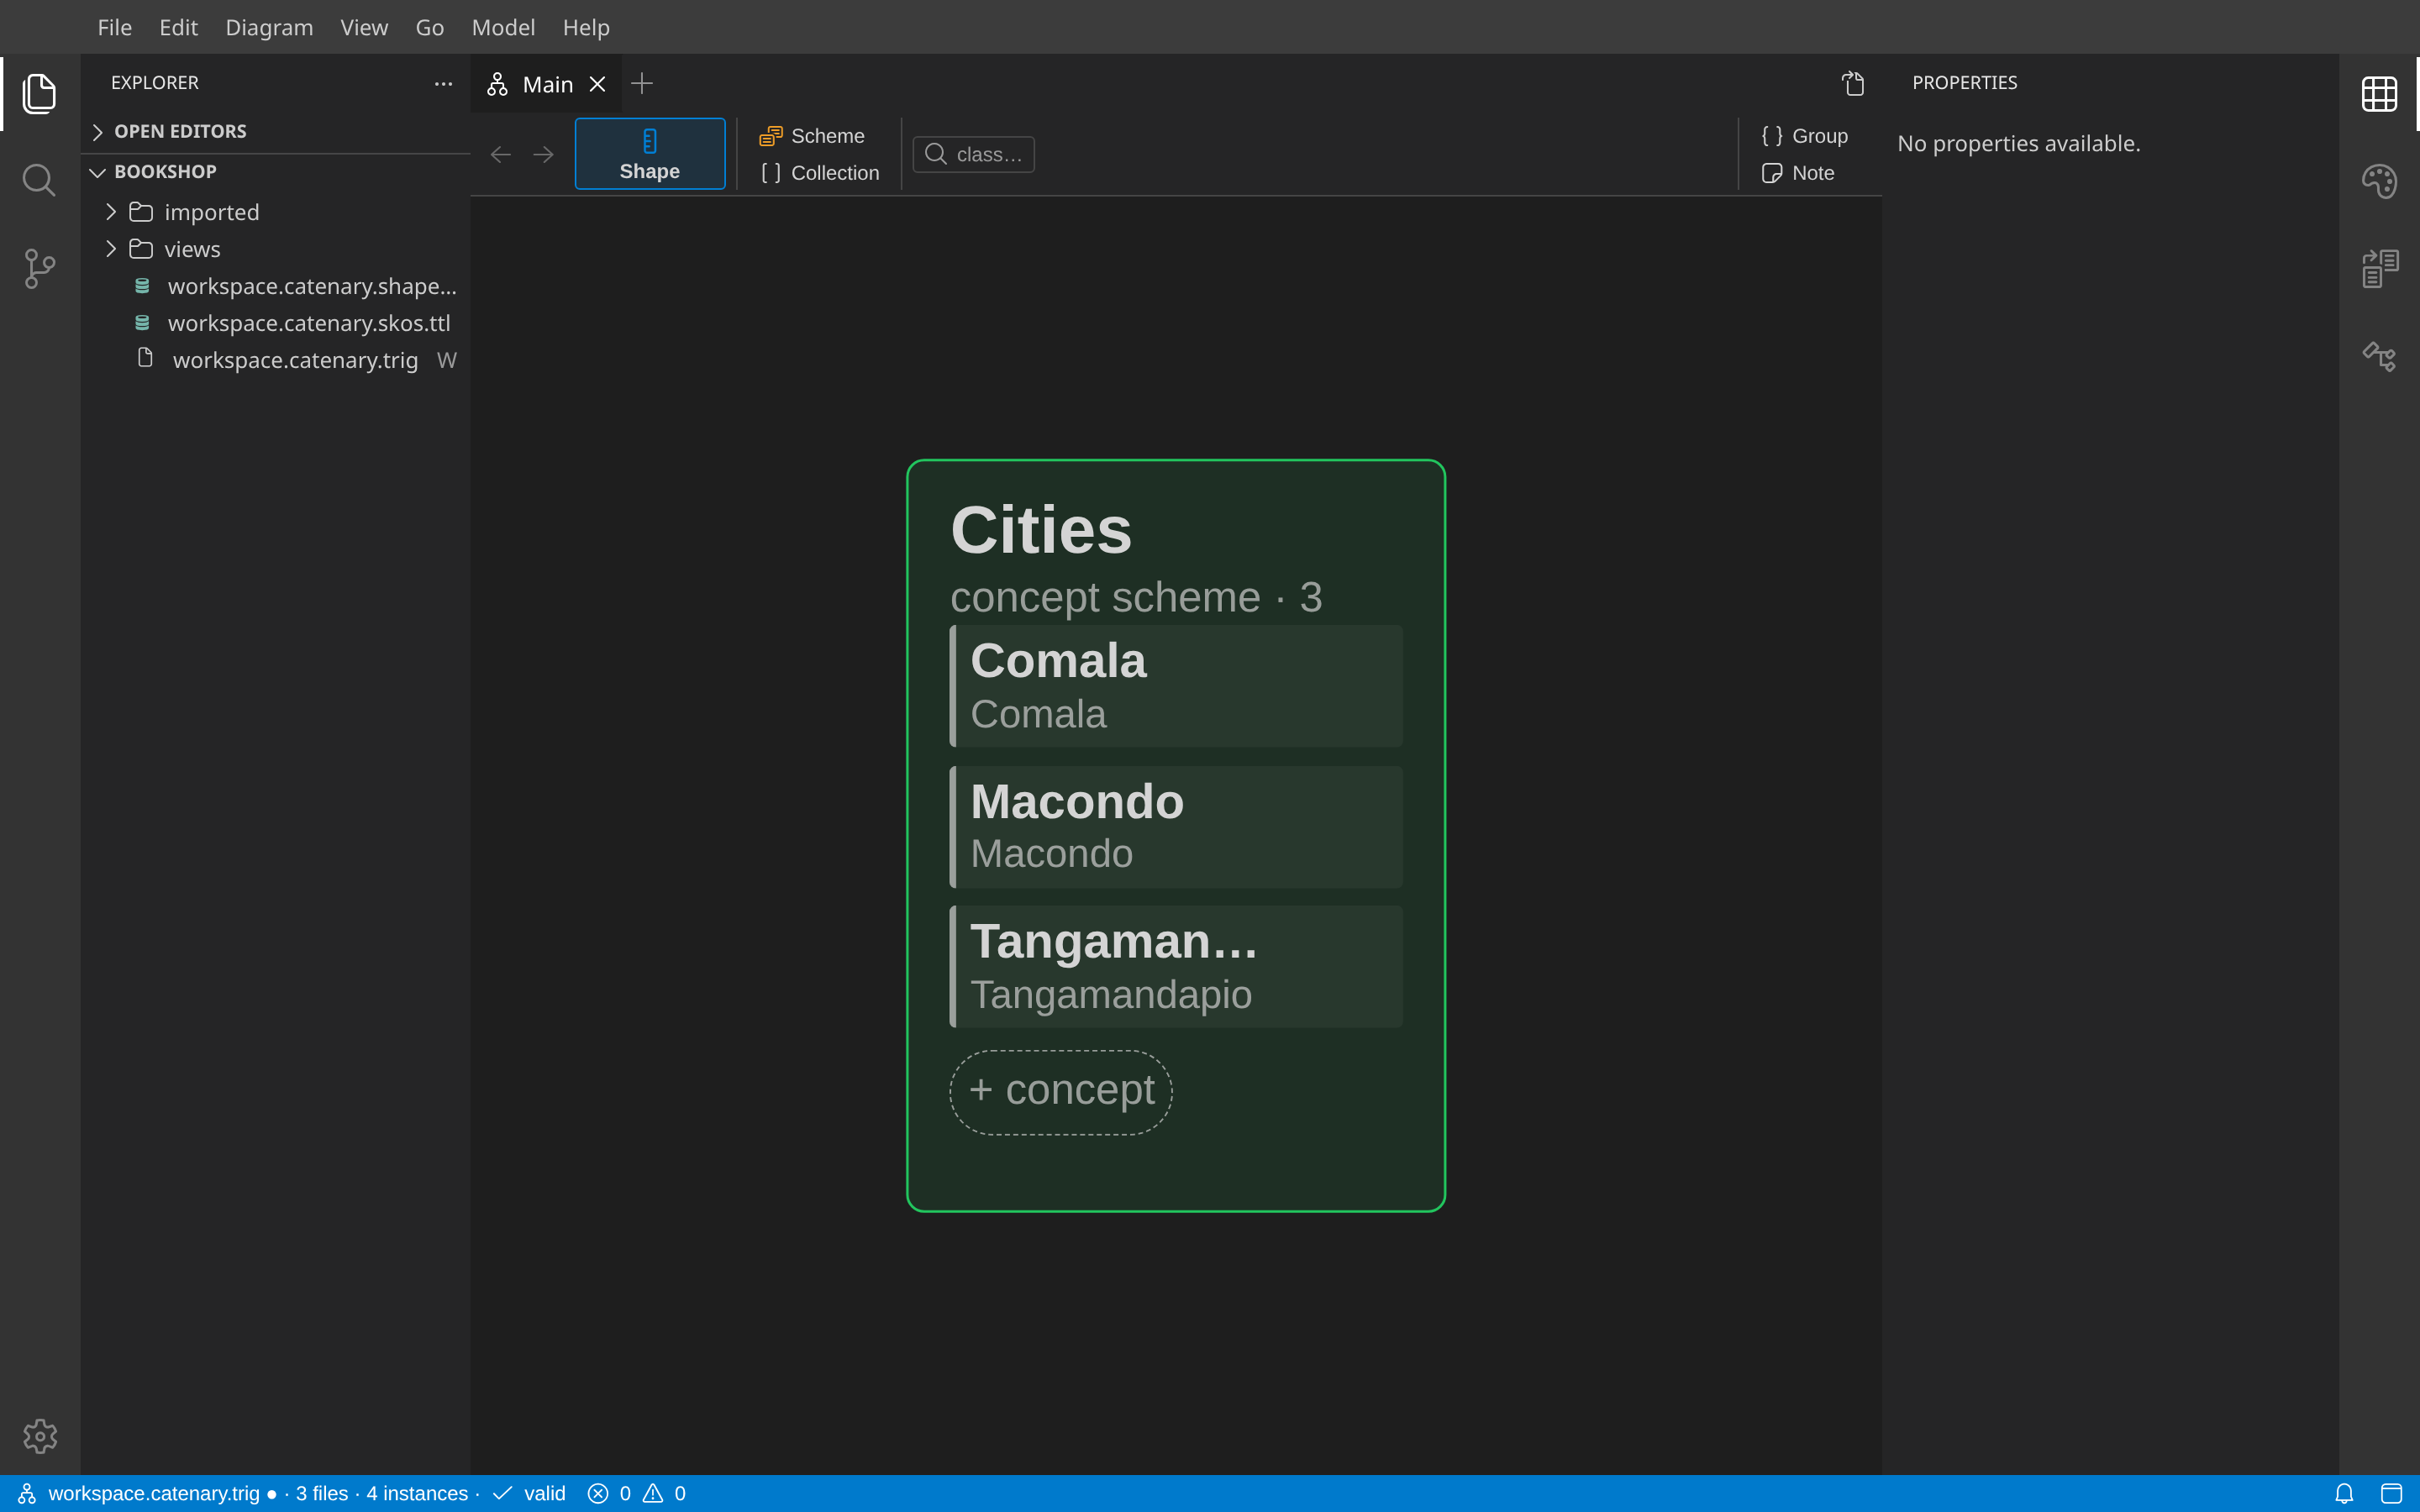
Task: Click the error count icon in status bar
Action: [598, 1493]
